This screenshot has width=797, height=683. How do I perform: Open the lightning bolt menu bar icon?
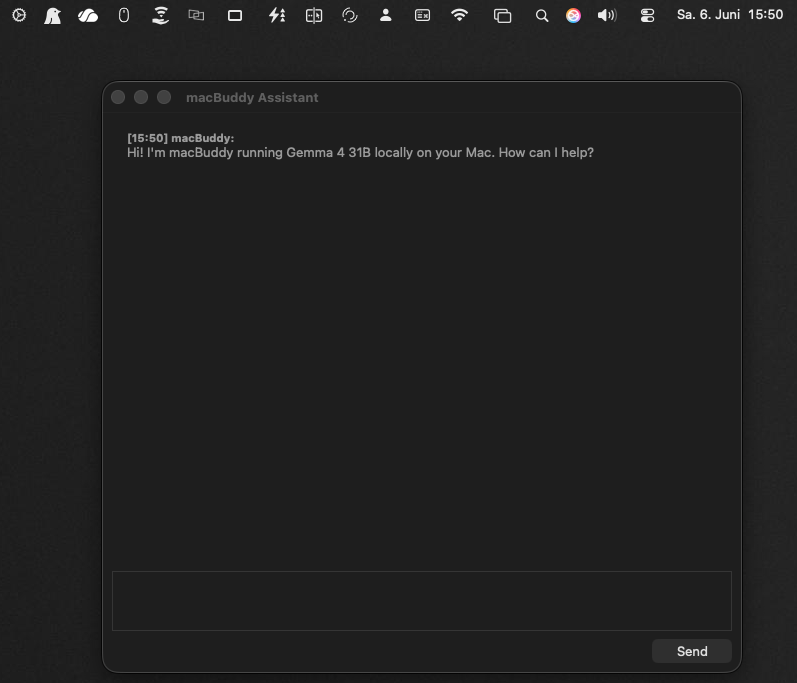click(277, 15)
